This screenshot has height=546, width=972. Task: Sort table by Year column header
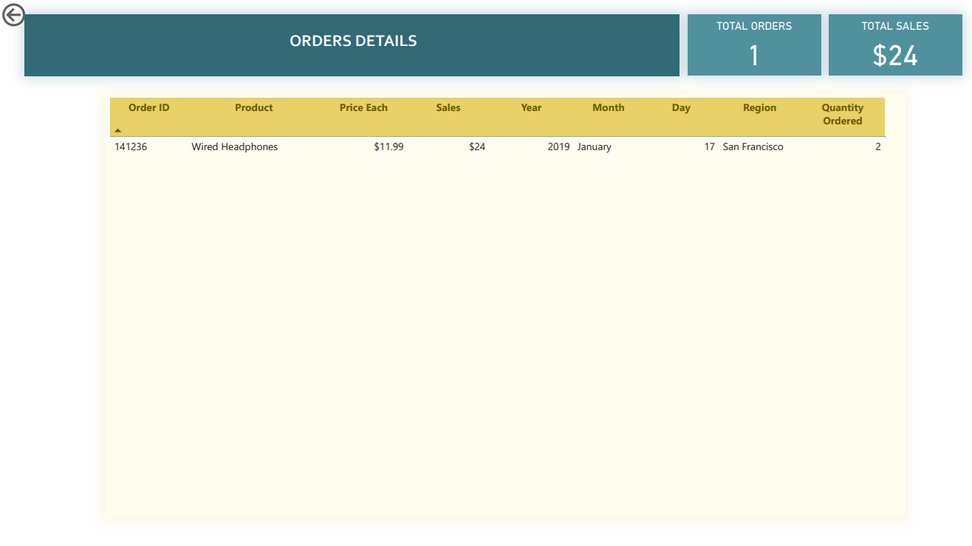point(531,108)
